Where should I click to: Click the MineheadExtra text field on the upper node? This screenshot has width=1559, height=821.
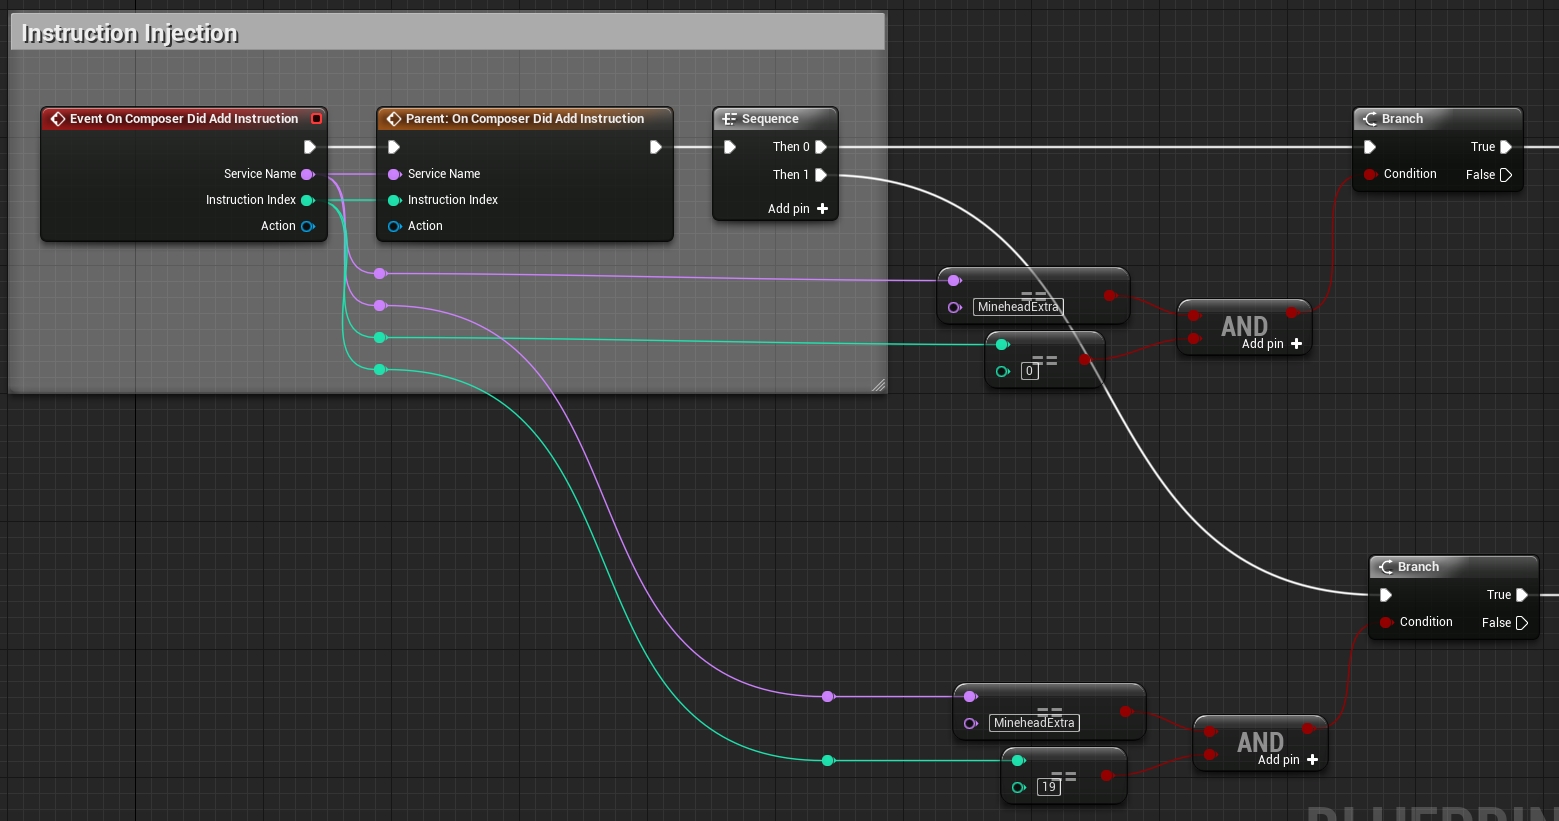pyautogui.click(x=1018, y=307)
